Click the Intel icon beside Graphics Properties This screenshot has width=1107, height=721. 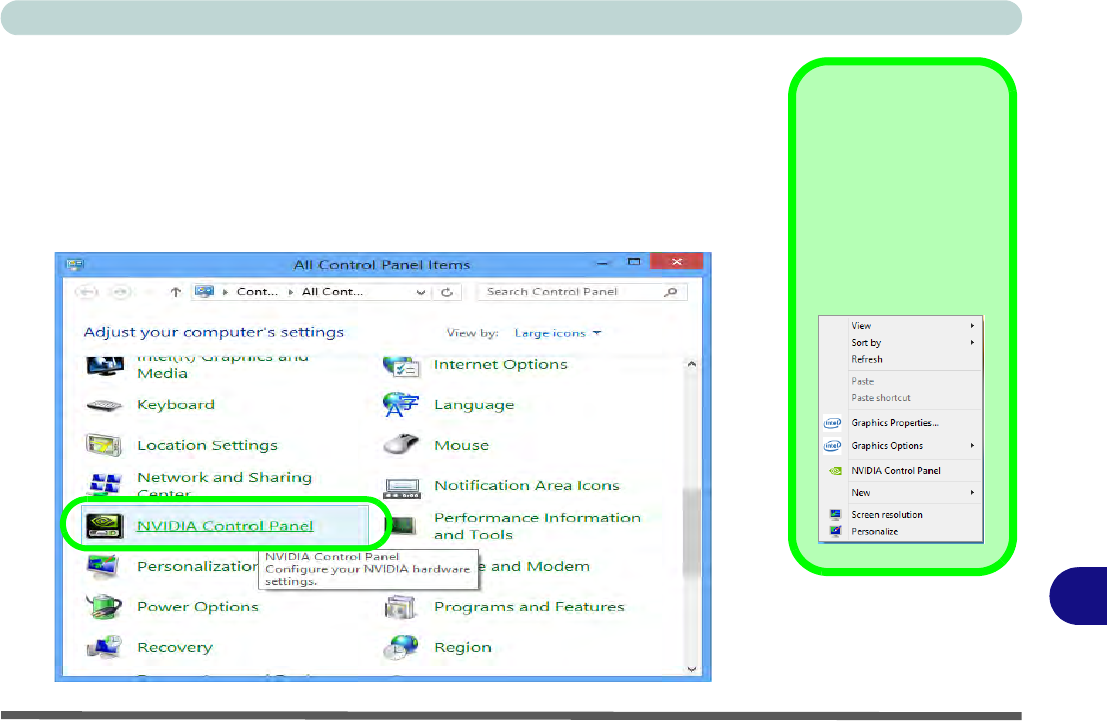(832, 423)
